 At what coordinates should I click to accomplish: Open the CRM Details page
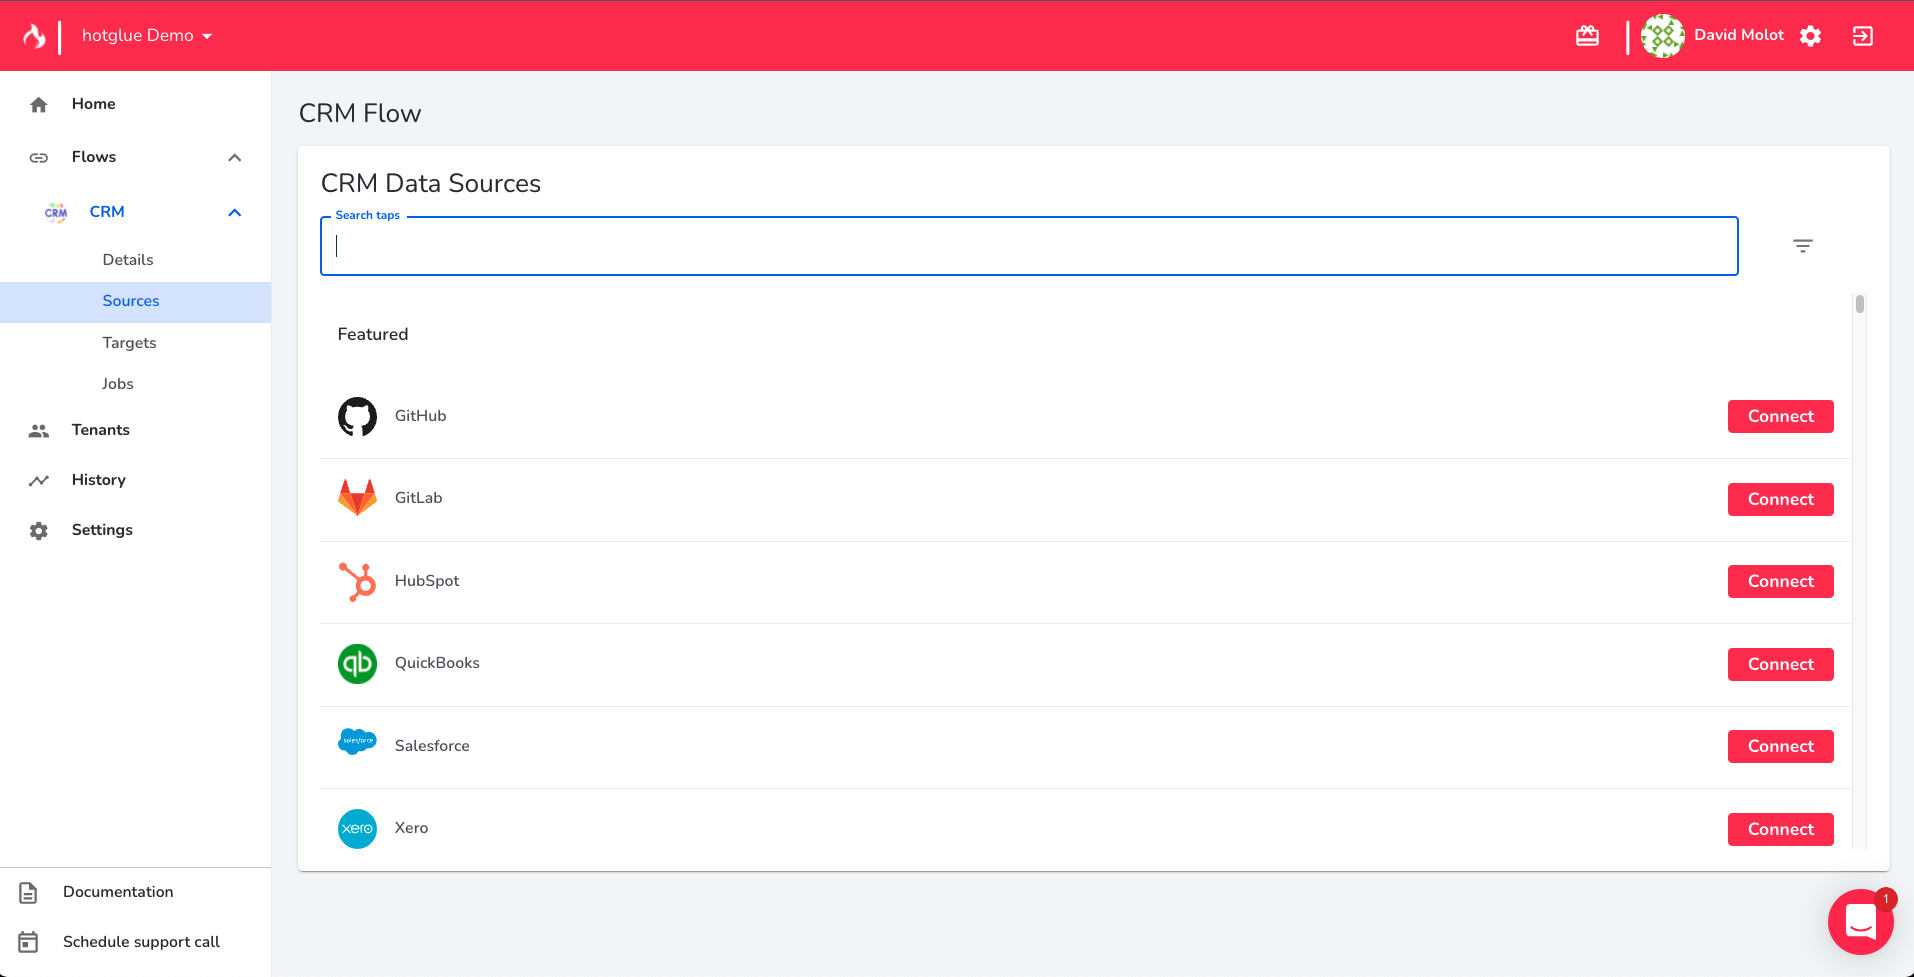[x=128, y=260]
